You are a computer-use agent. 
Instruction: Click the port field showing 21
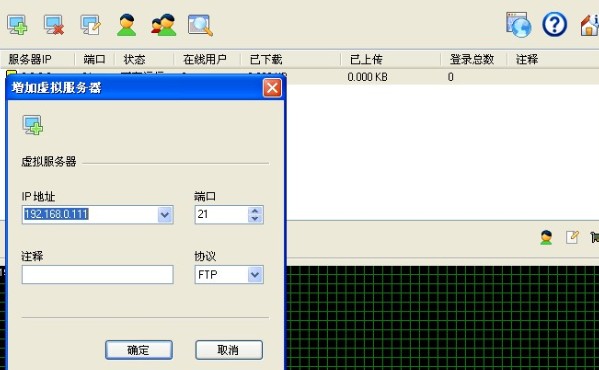point(222,215)
